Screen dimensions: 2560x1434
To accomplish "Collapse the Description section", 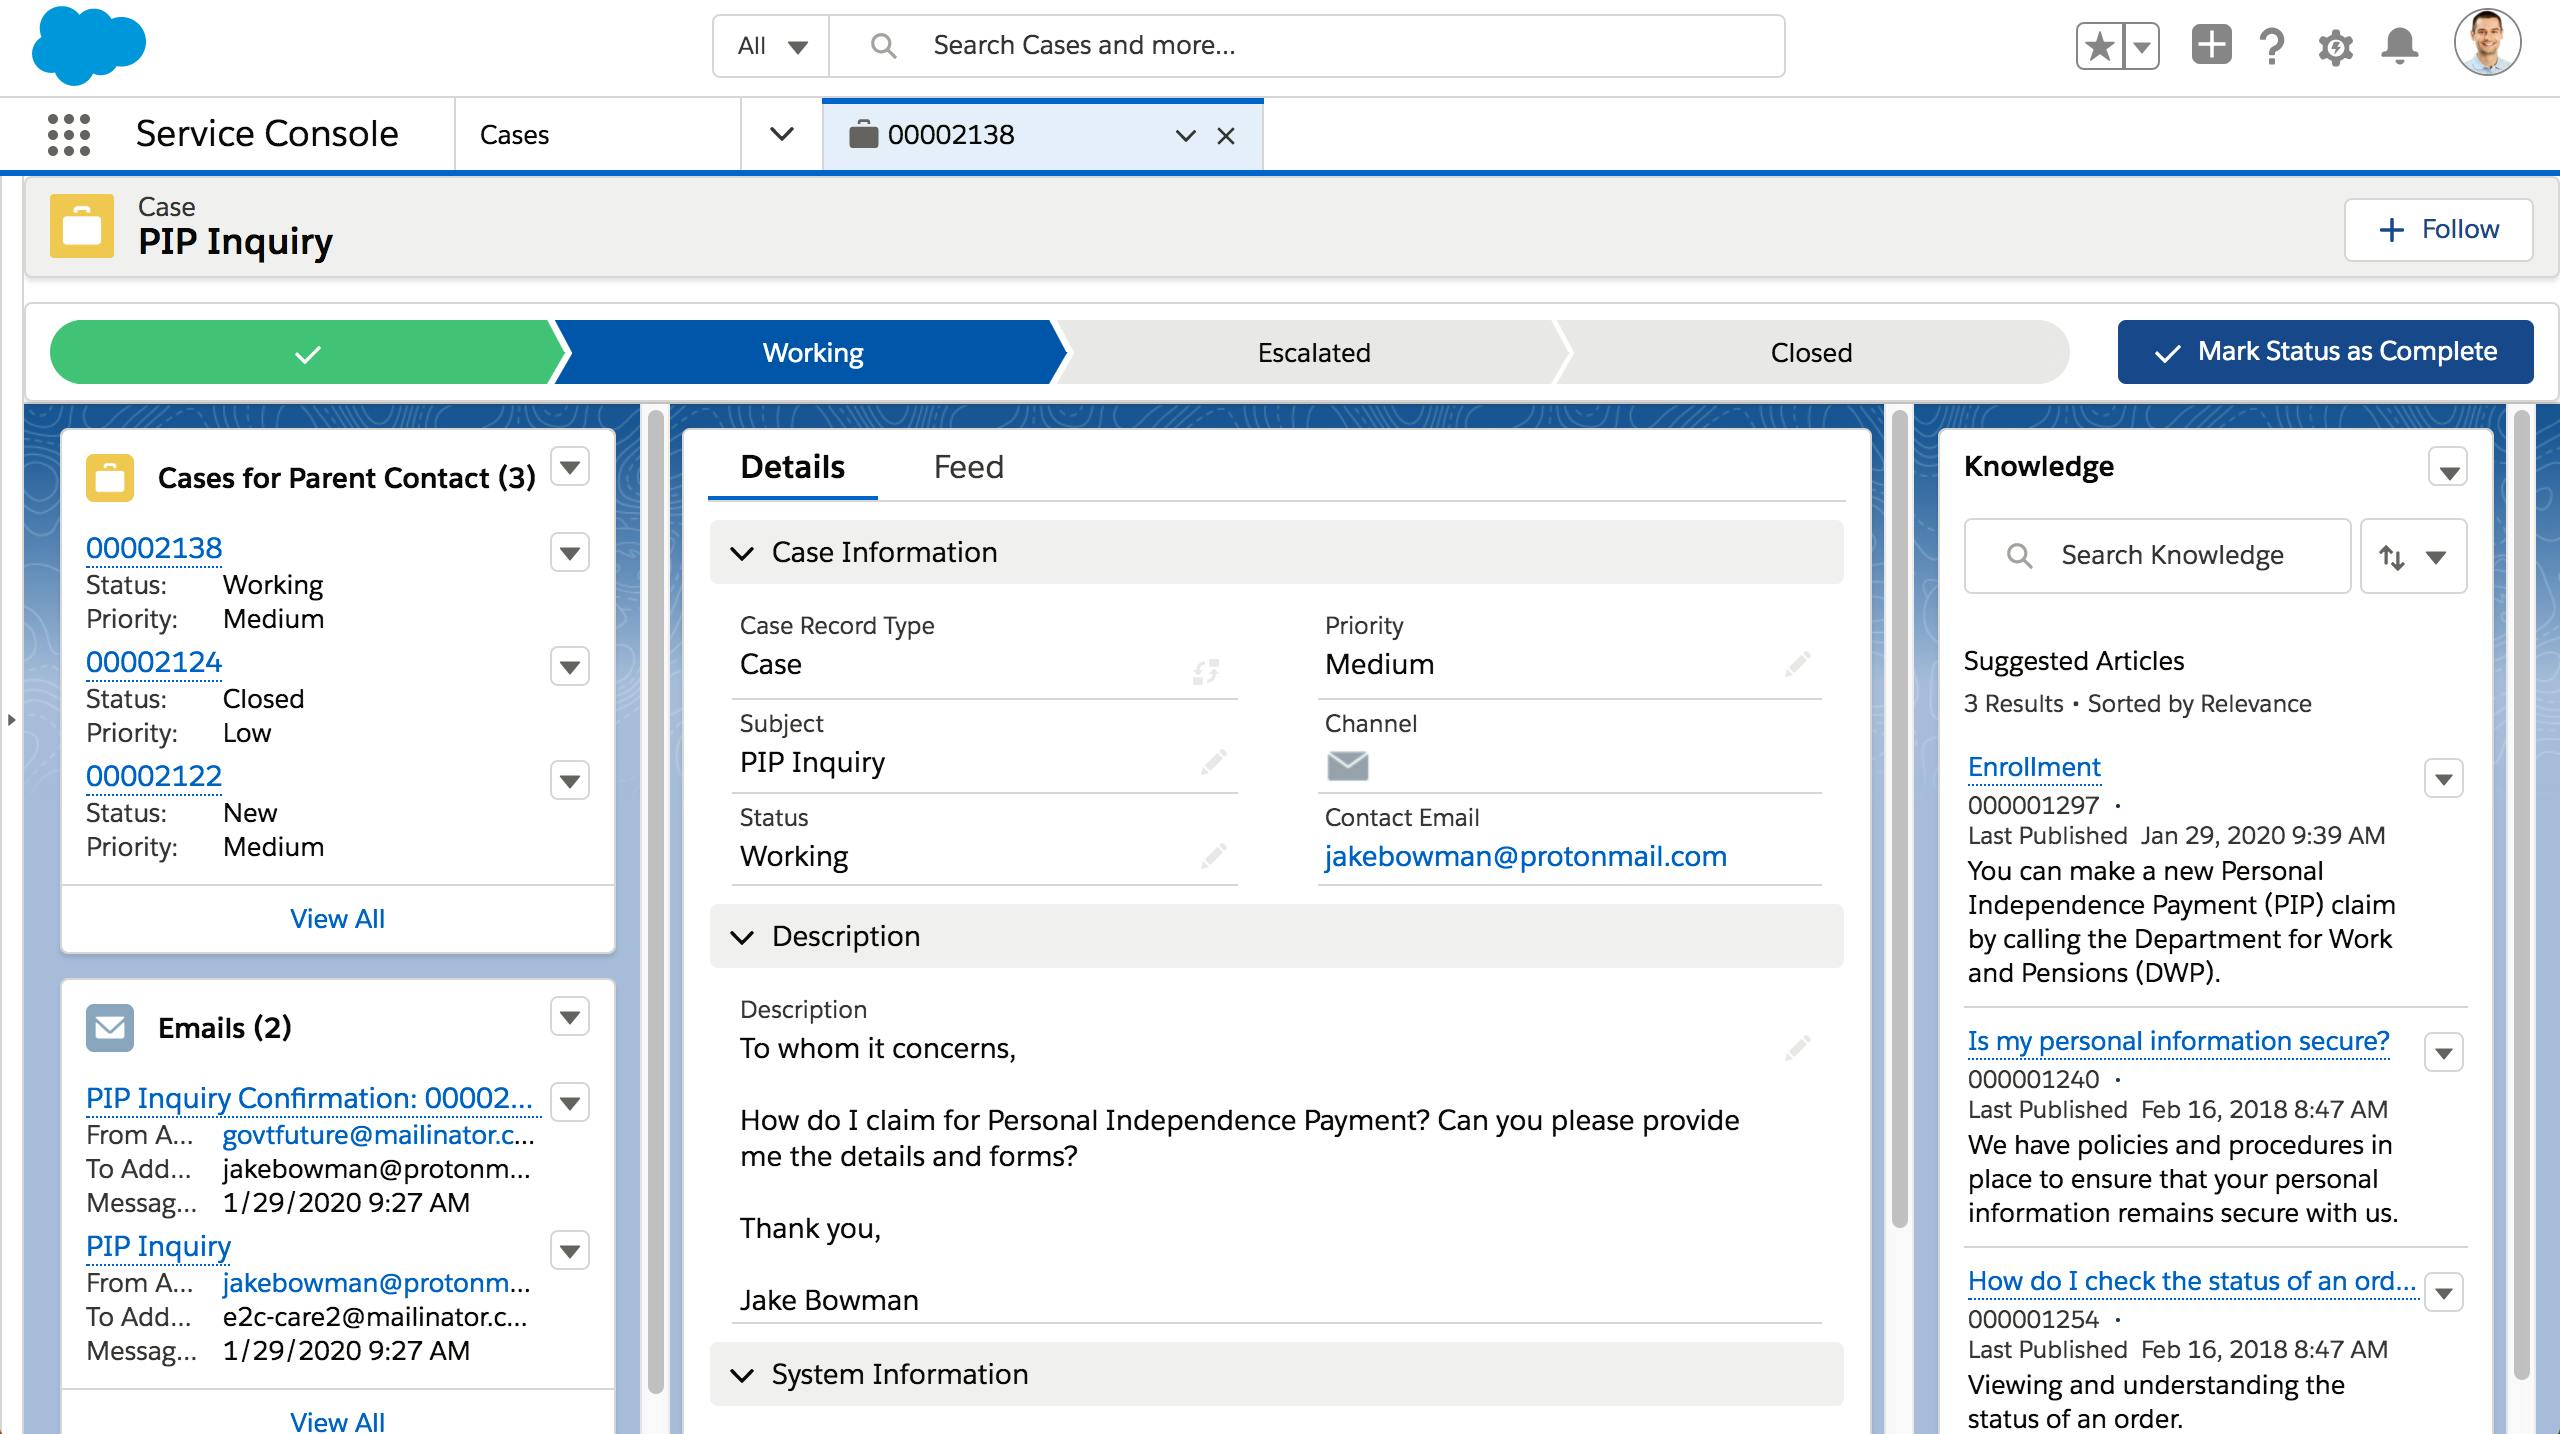I will tap(742, 937).
